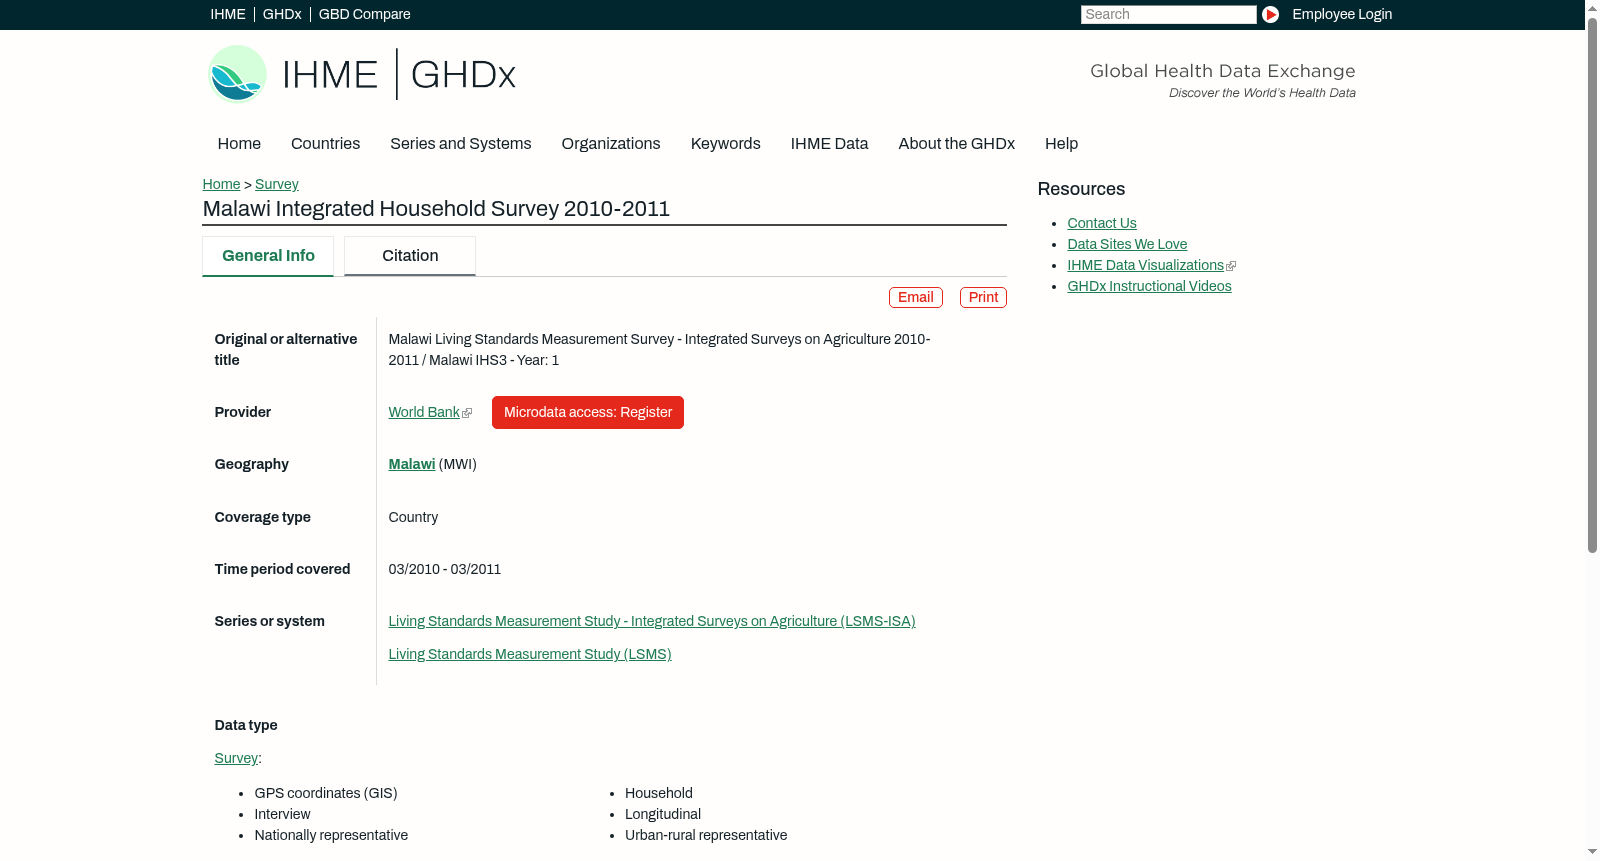The width and height of the screenshot is (1600, 861).
Task: Click the "GPS coordinates (GIS)" list item
Action: point(326,793)
